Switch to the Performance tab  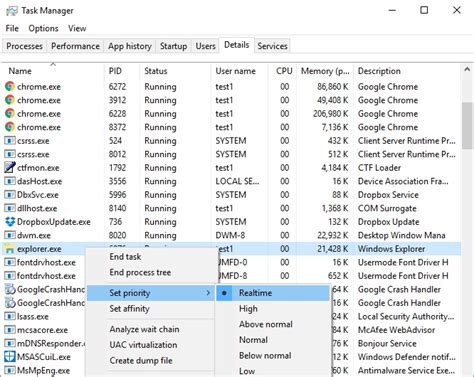[x=75, y=46]
